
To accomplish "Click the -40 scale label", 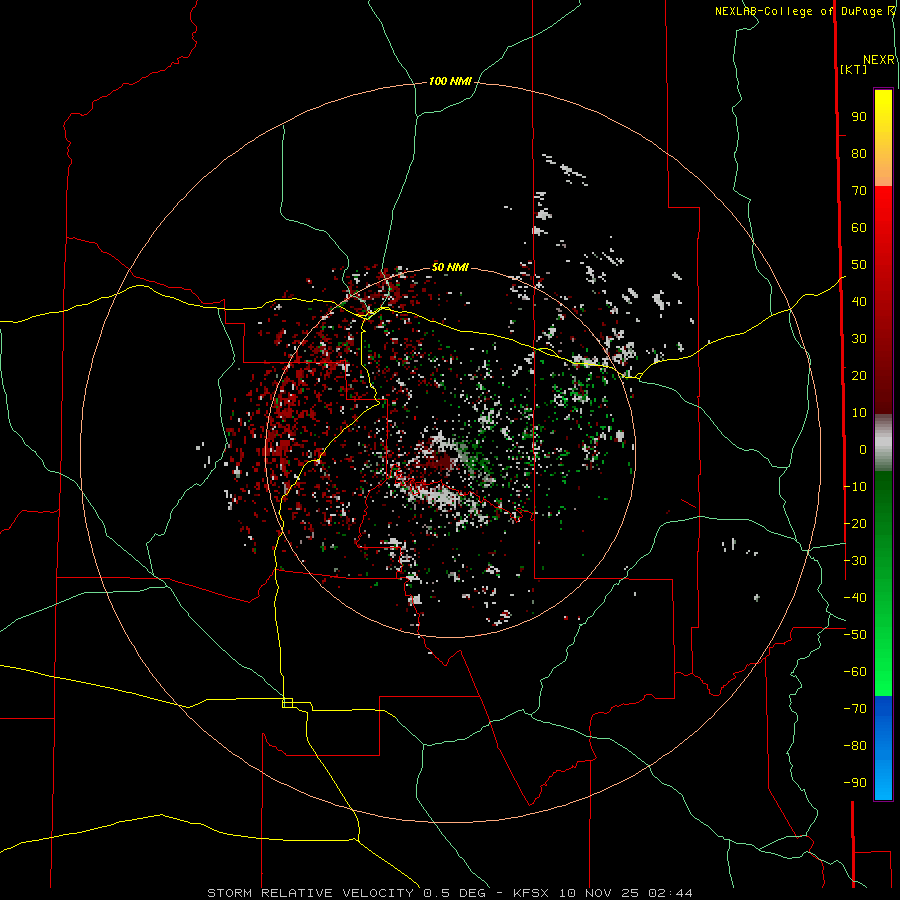I will [x=855, y=598].
